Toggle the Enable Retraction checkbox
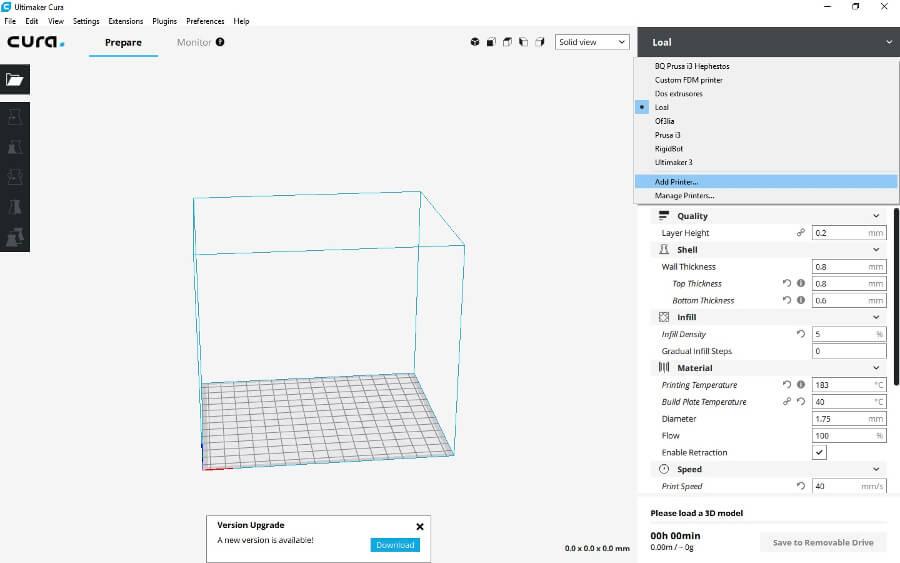This screenshot has width=900, height=563. pos(819,452)
